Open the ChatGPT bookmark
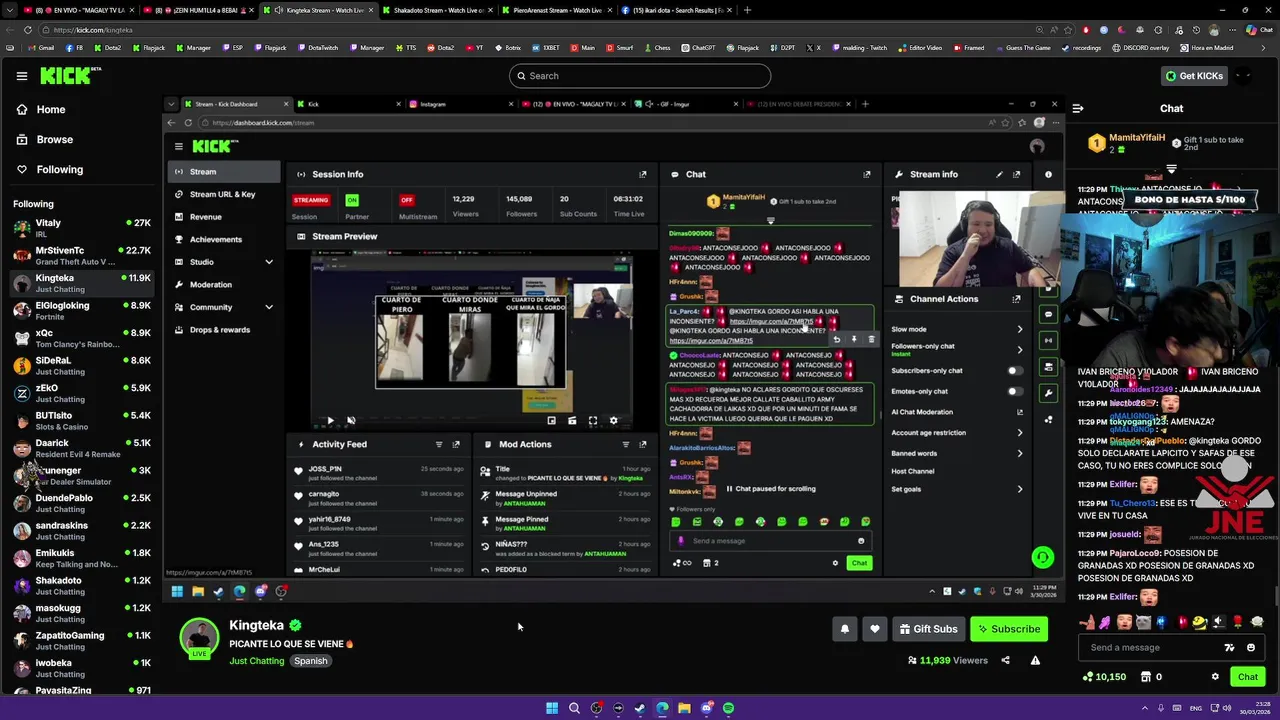 tap(698, 48)
